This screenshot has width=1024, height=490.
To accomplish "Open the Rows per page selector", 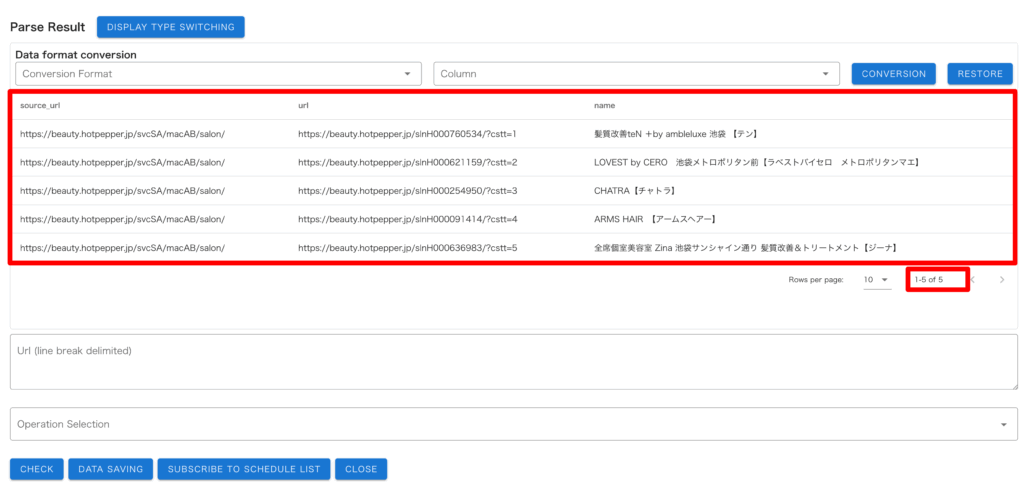I will click(876, 280).
